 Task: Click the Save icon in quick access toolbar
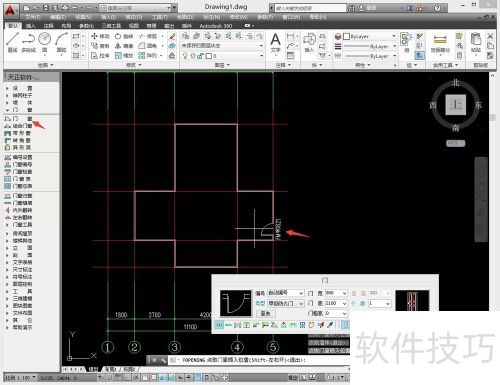click(46, 7)
